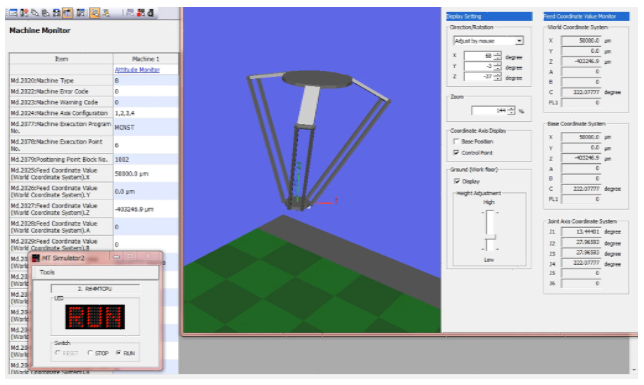The width and height of the screenshot is (644, 385).
Task: Click the Machine 1 column header
Action: [145, 59]
